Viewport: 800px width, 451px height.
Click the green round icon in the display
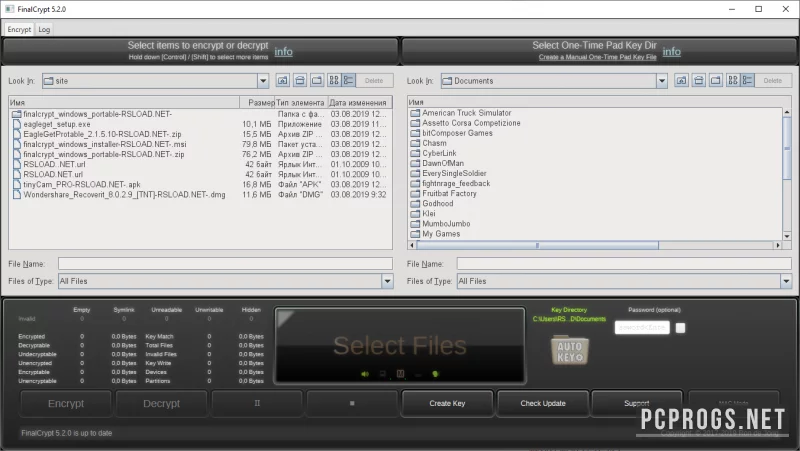pyautogui.click(x=435, y=374)
